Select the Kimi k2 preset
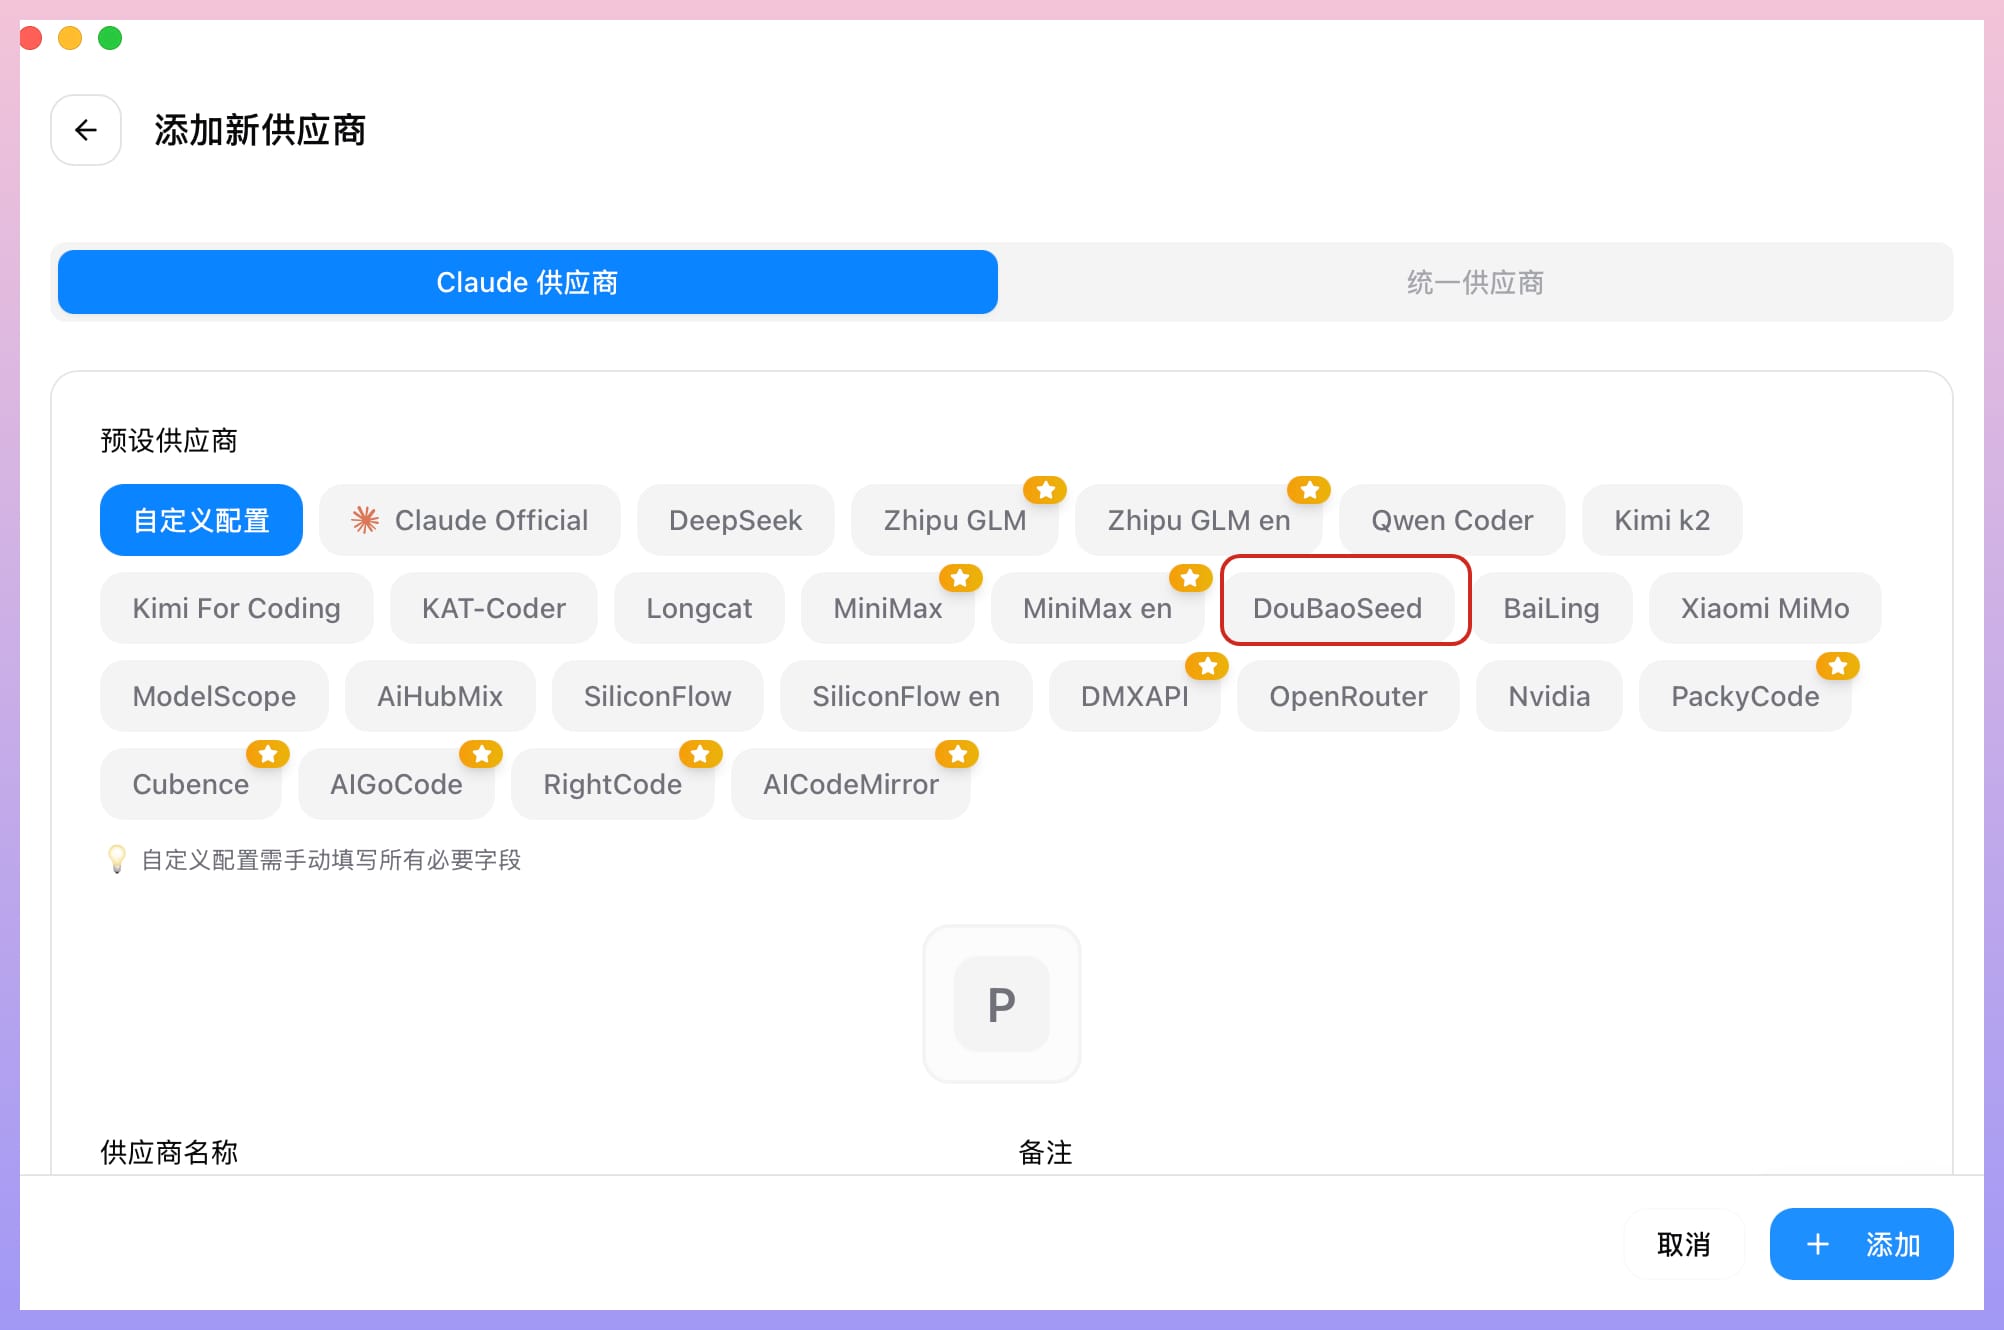 tap(1662, 520)
